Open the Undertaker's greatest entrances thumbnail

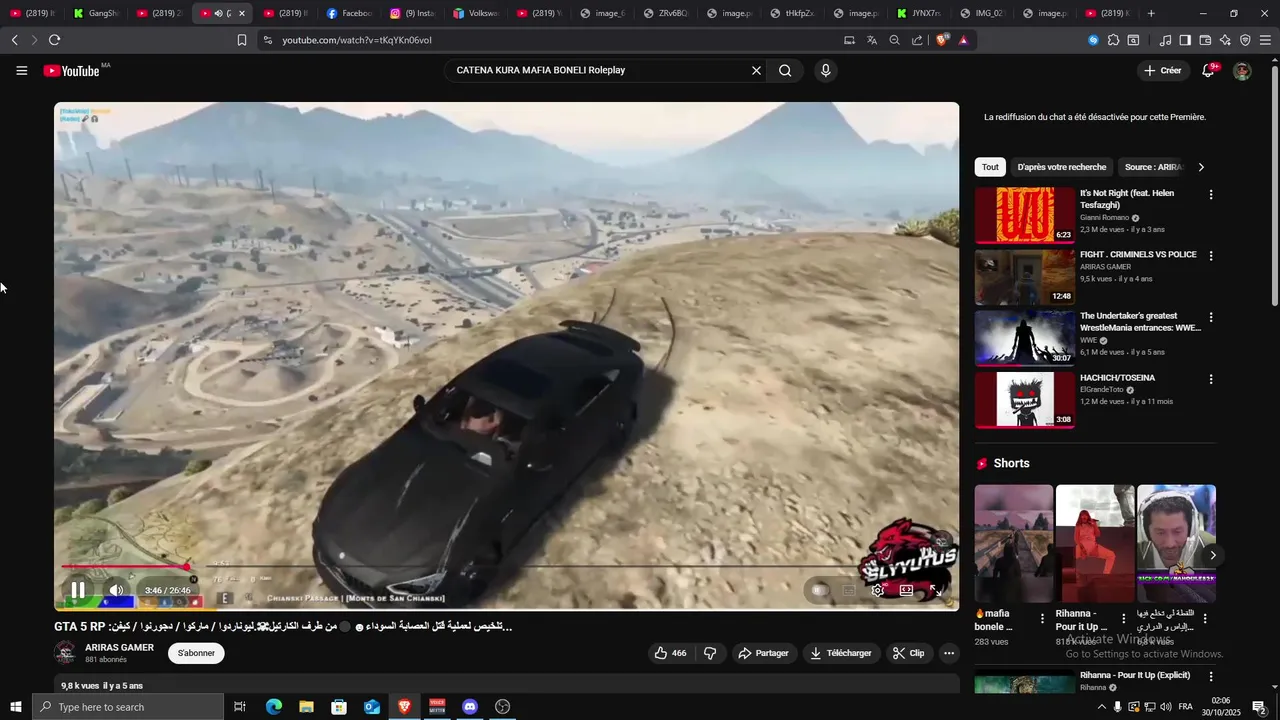coord(1025,338)
